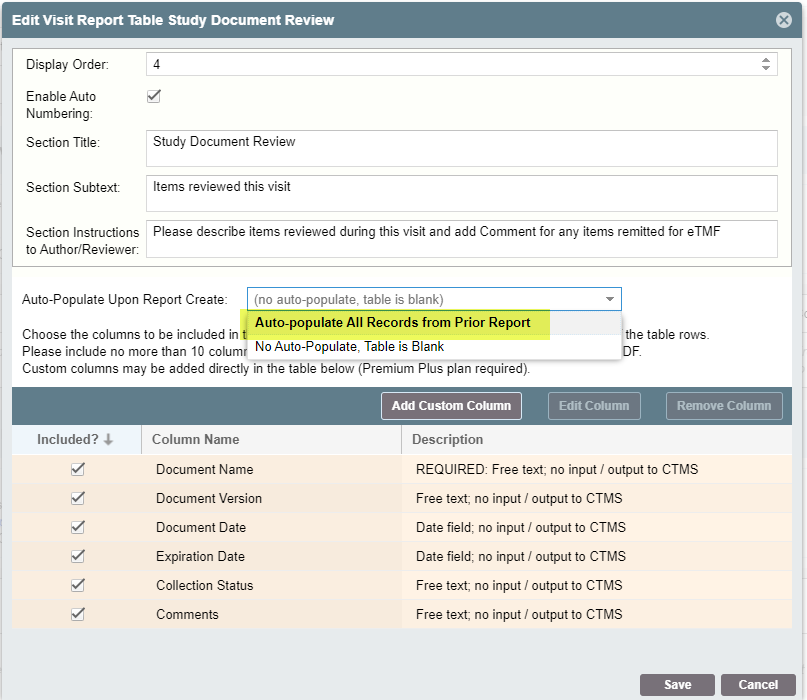Select Auto-populate All Records from Prior Report
Image resolution: width=807 pixels, height=700 pixels.
click(x=392, y=323)
